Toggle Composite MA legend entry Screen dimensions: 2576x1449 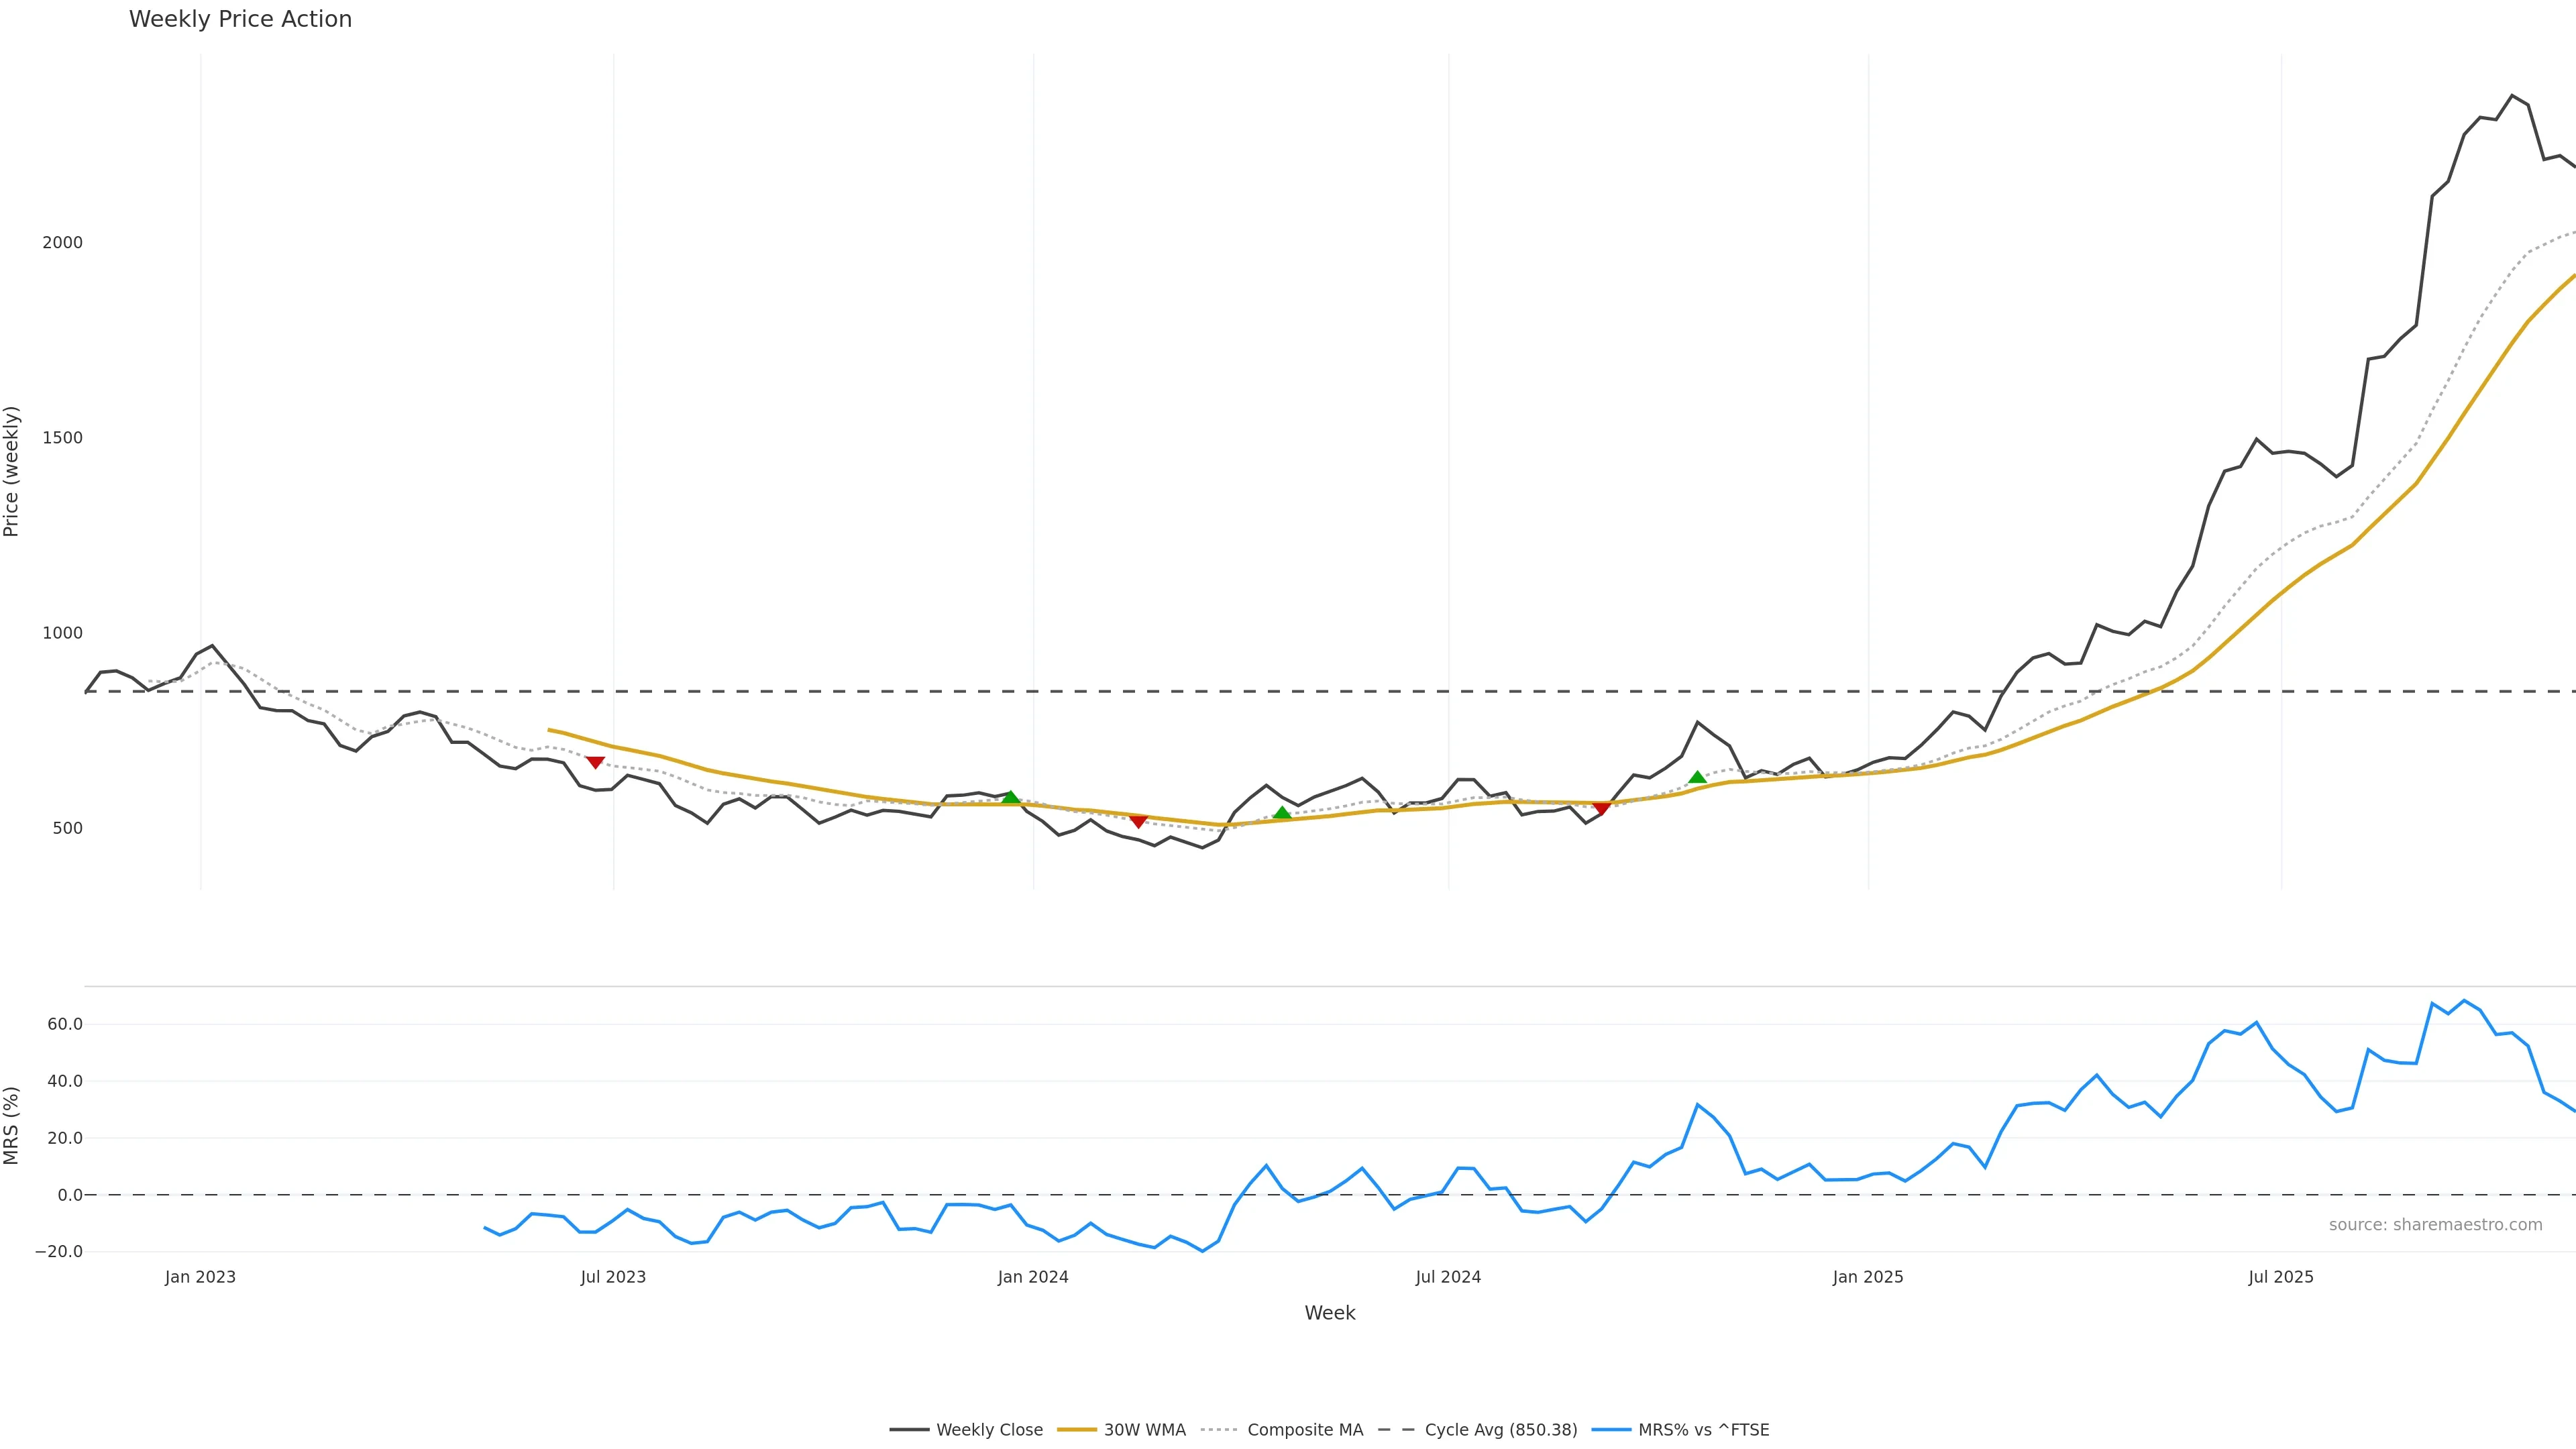click(1304, 1430)
